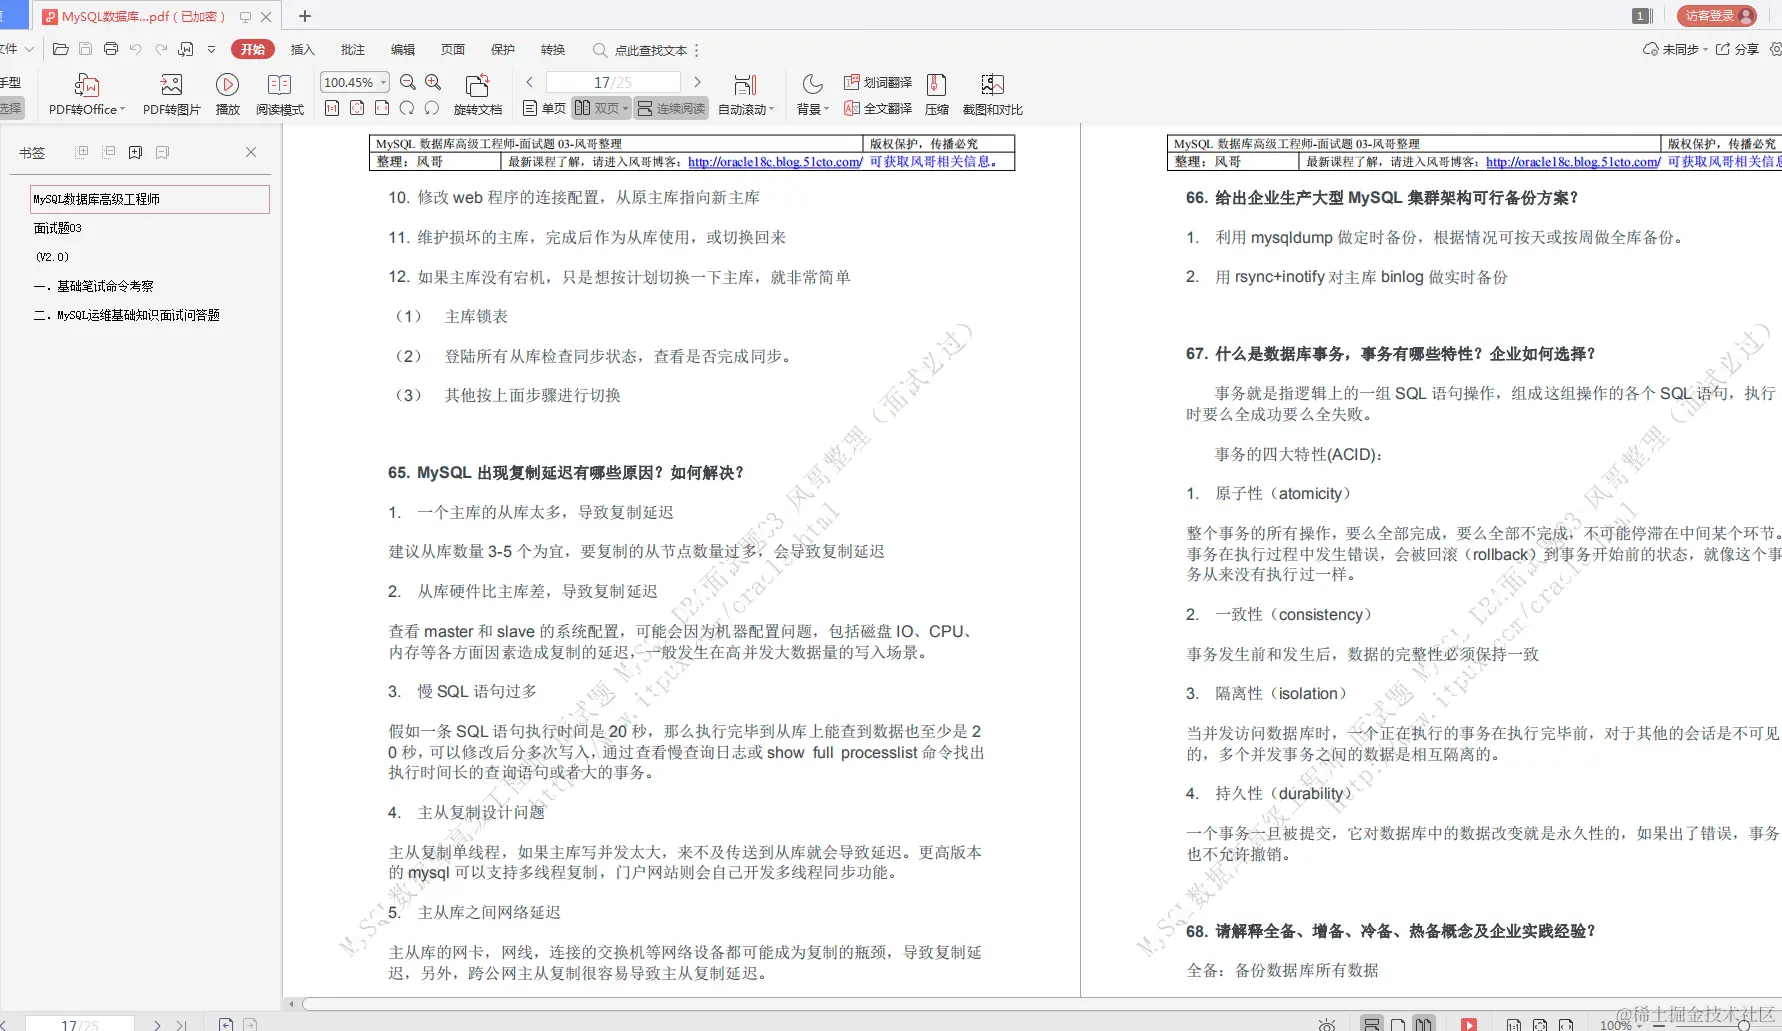Select bookmark 面试题03 in the sidebar

(57, 227)
